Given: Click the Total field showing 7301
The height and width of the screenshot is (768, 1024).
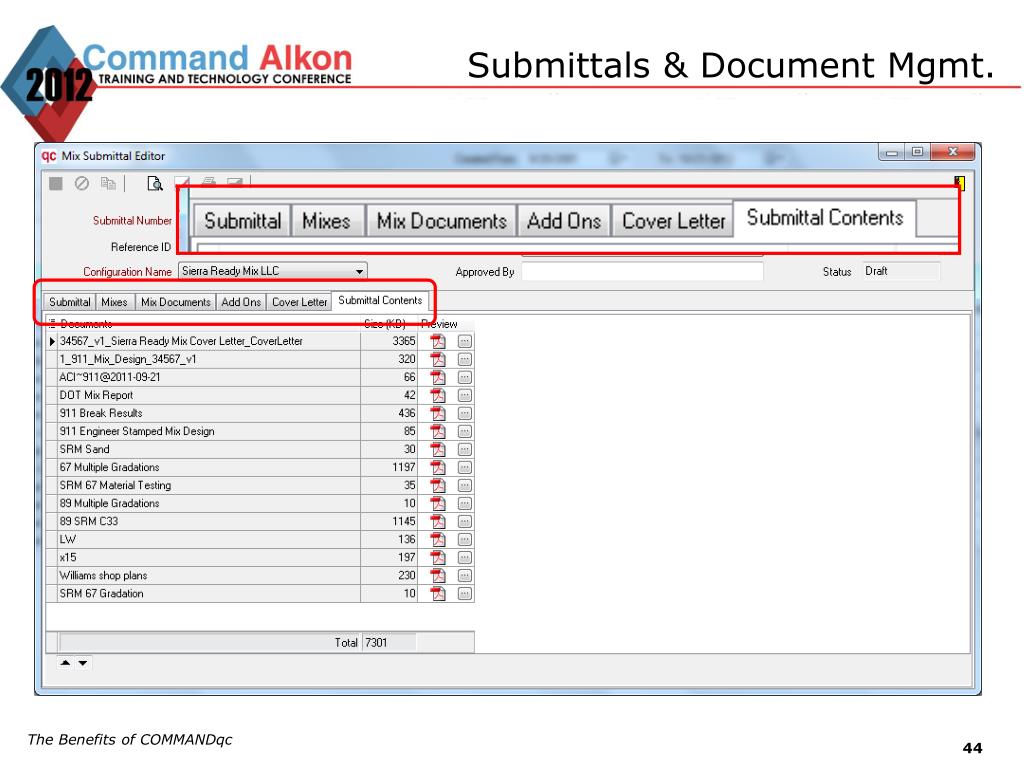Looking at the screenshot, I should coord(389,643).
